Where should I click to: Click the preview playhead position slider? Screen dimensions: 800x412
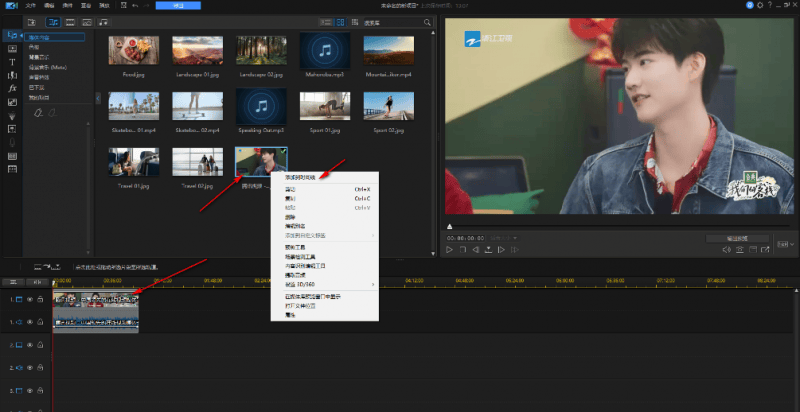449,227
